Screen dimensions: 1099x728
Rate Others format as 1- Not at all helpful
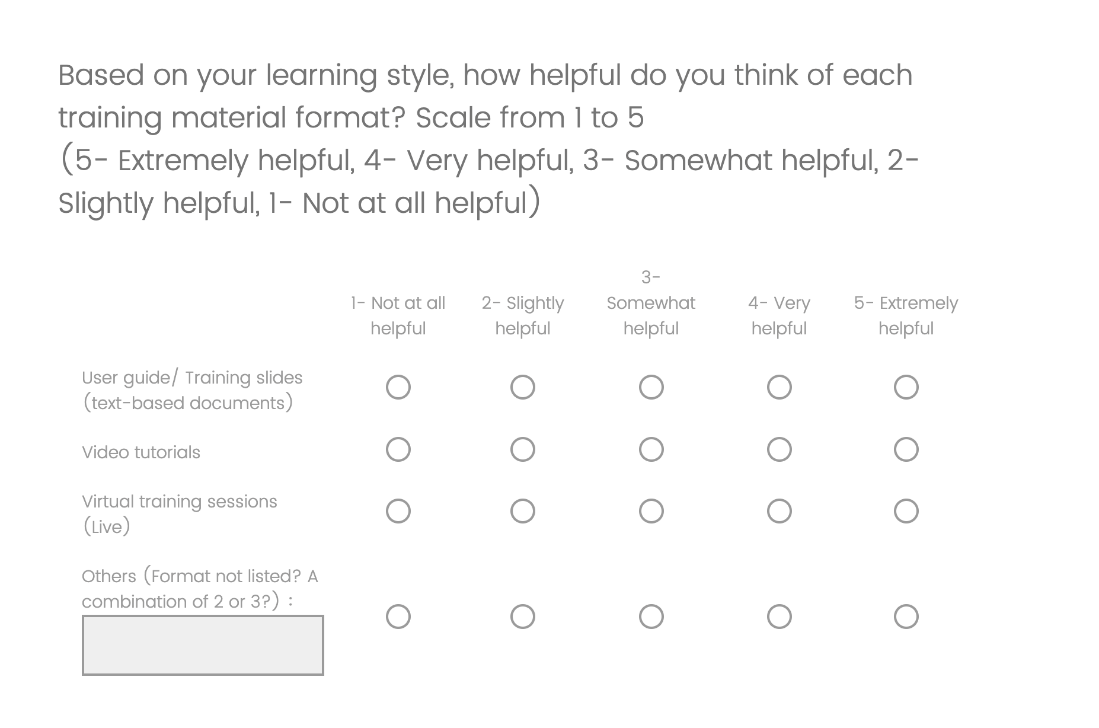coord(398,617)
